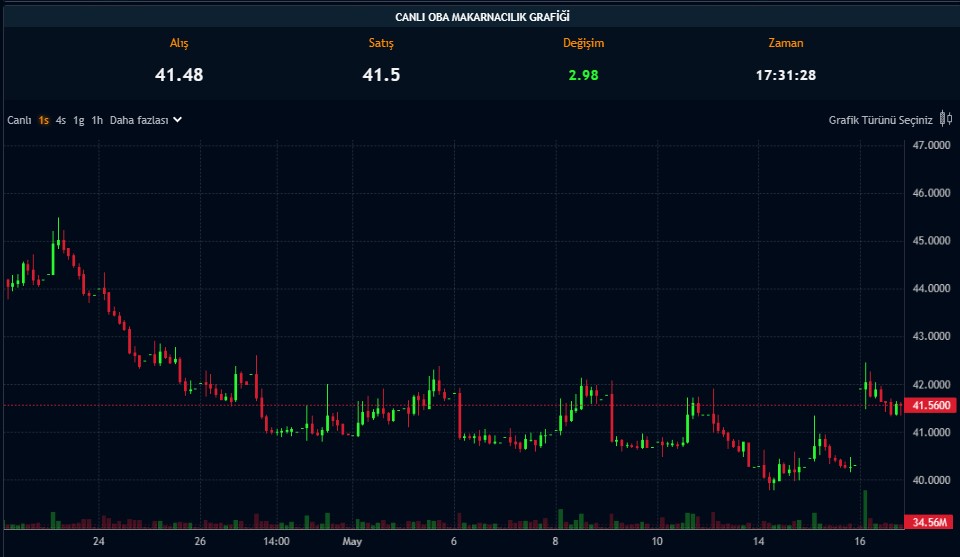Viewport: 960px width, 557px height.
Task: Click the May label on time axis
Action: click(351, 542)
